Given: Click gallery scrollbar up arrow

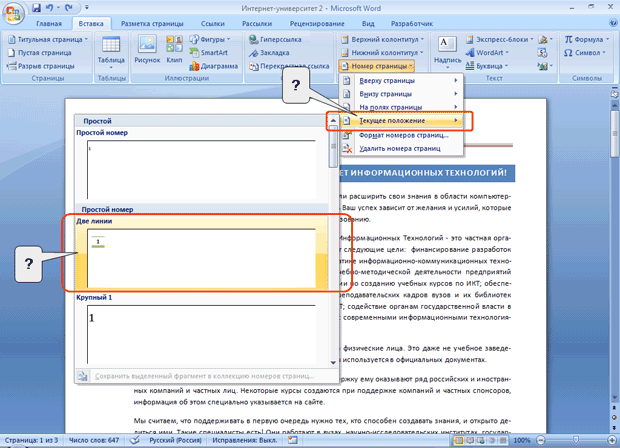Looking at the screenshot, I should pos(333,120).
